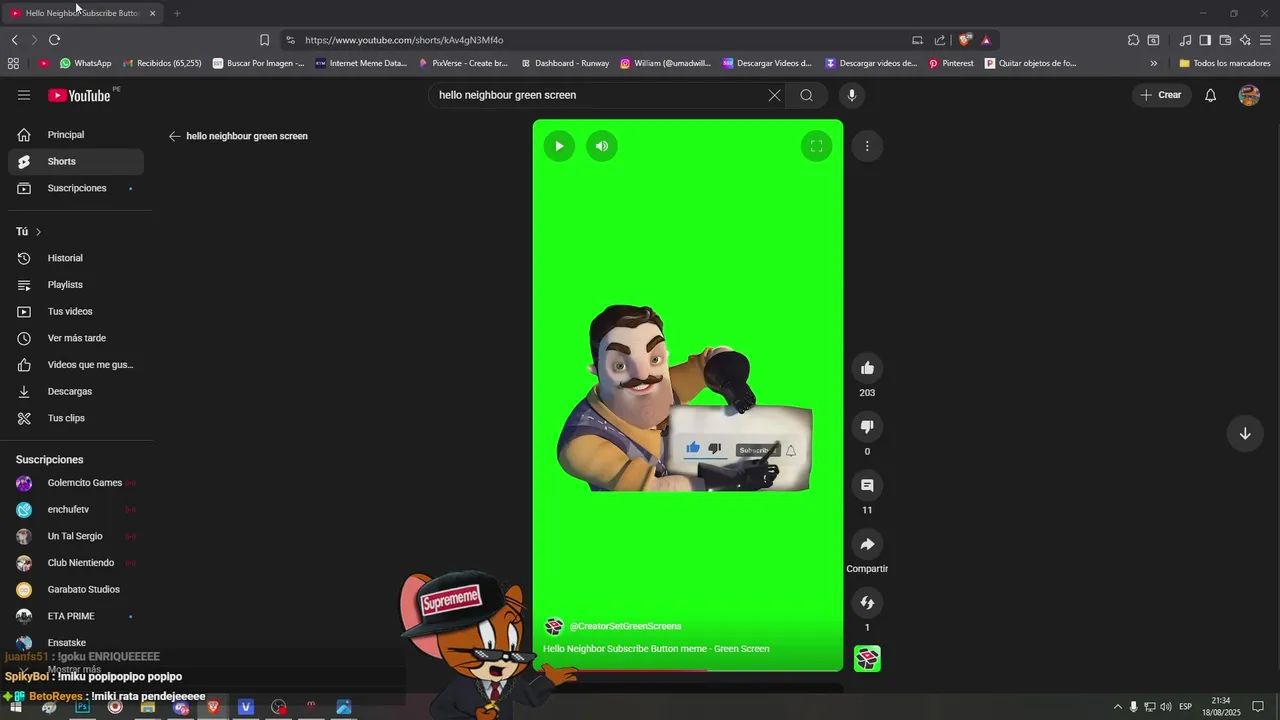This screenshot has width=1280, height=720.
Task: Open Videos que me gustan
Action: 76,365
